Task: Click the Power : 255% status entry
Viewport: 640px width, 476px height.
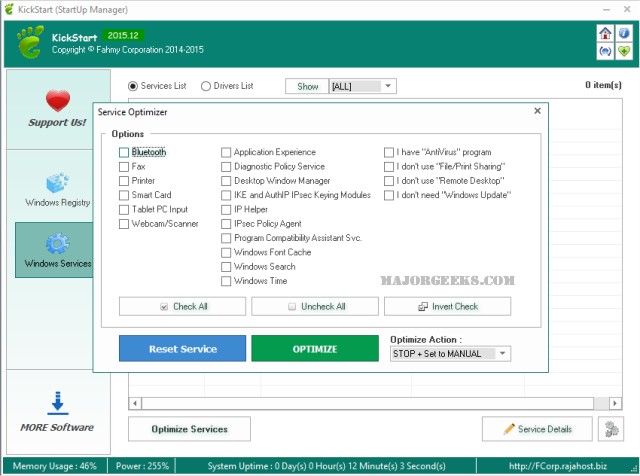Action: pyautogui.click(x=142, y=466)
